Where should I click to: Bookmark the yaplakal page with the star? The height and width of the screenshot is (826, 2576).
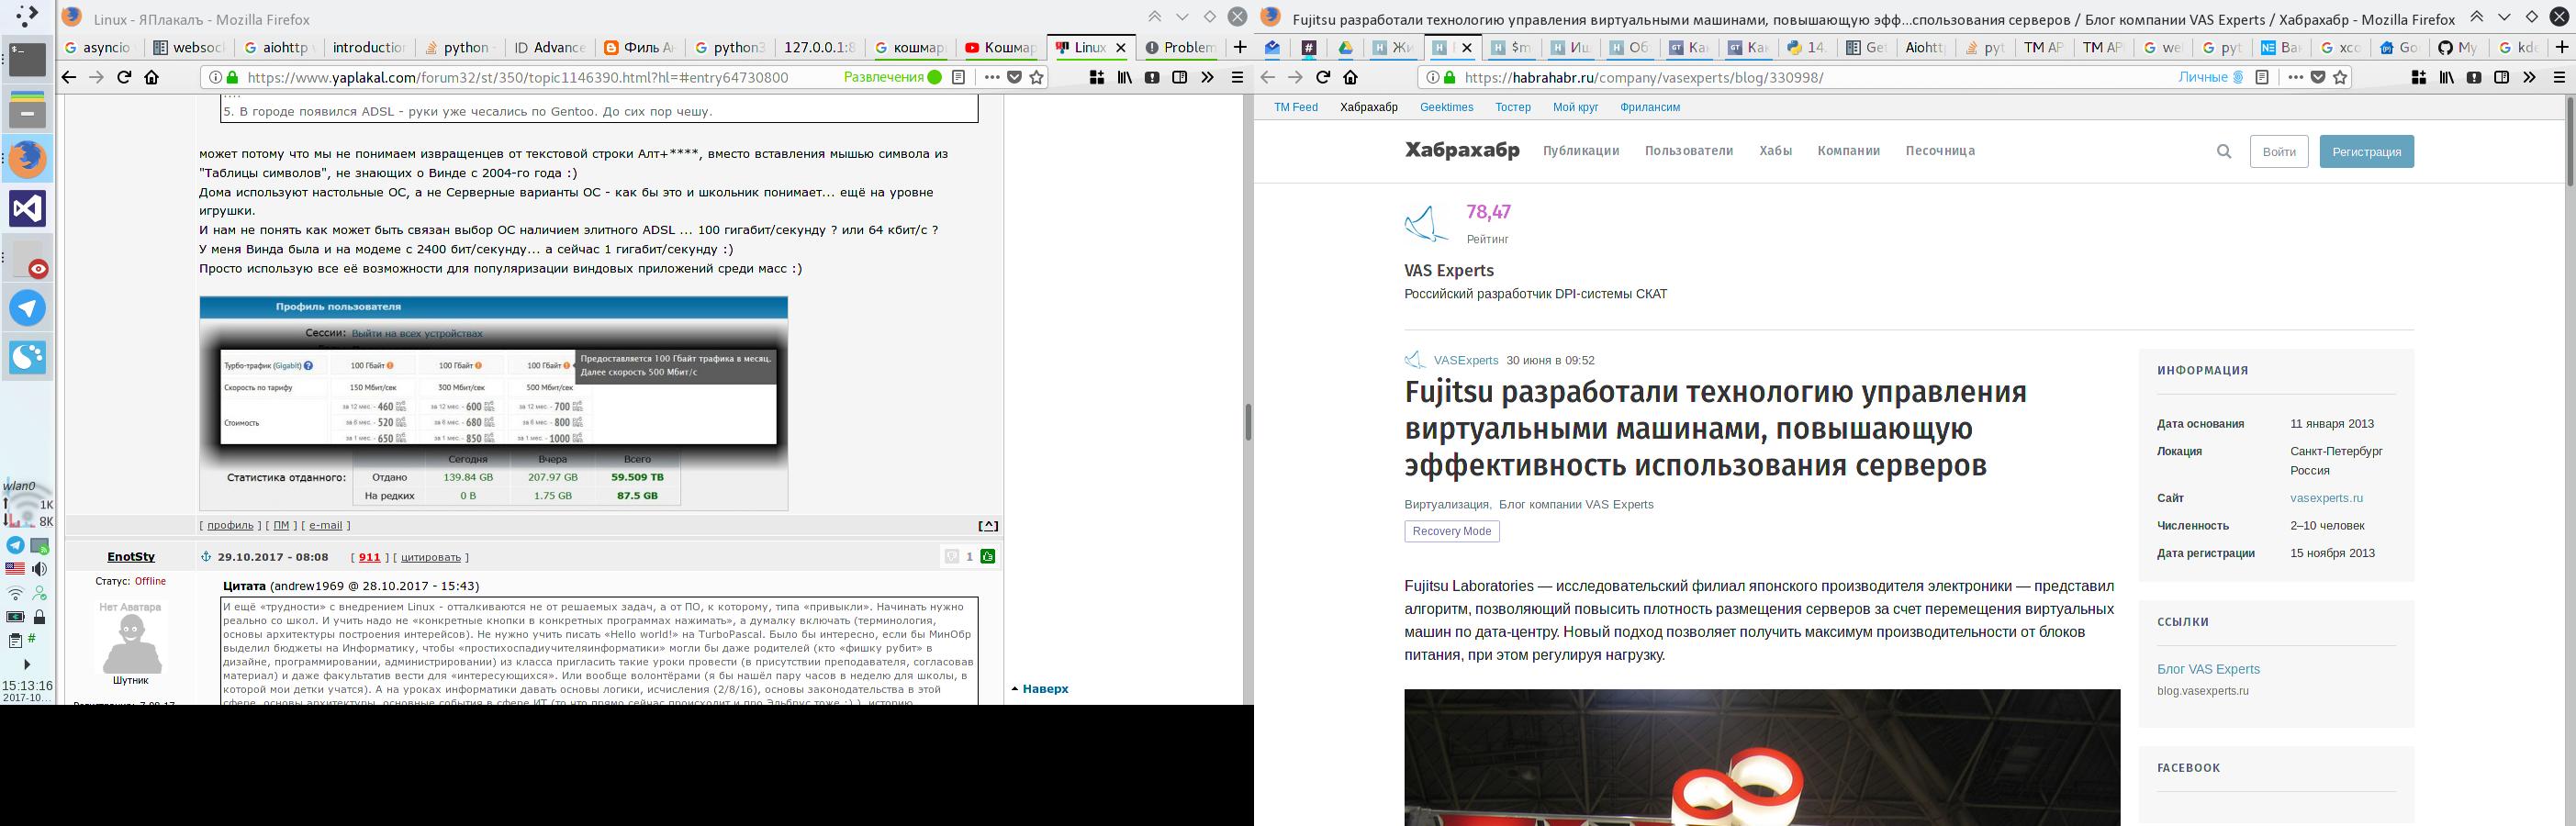tap(1036, 77)
